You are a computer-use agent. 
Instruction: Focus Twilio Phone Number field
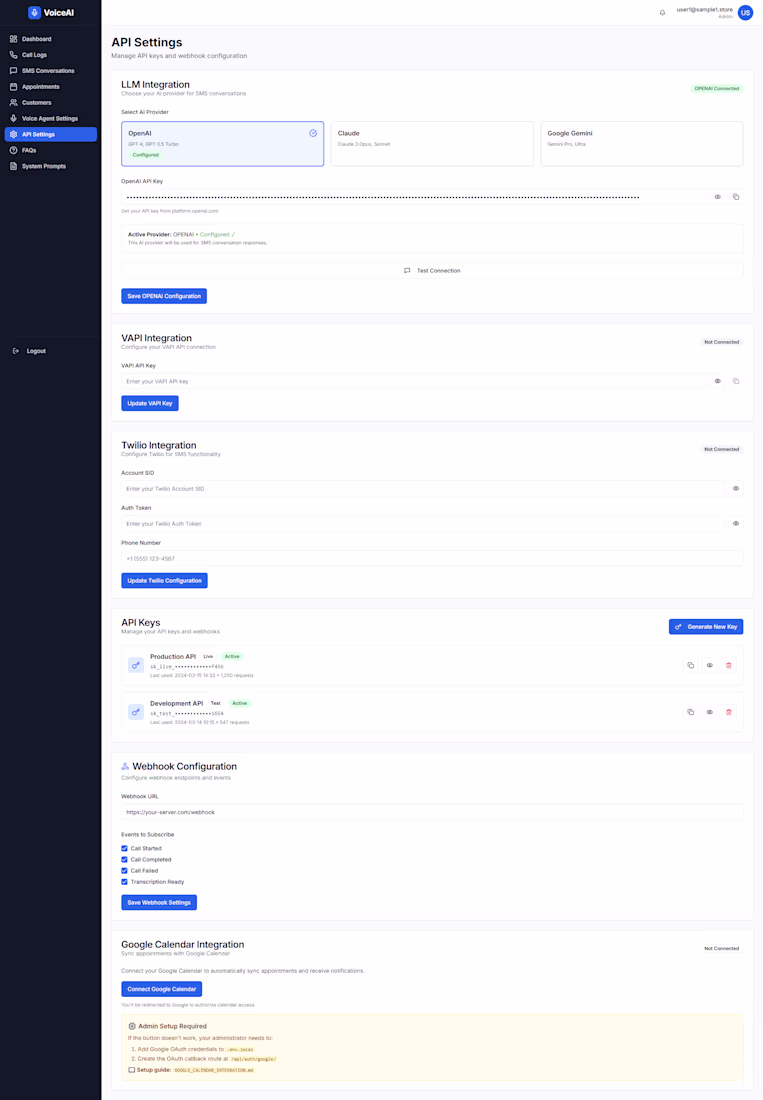click(x=432, y=559)
